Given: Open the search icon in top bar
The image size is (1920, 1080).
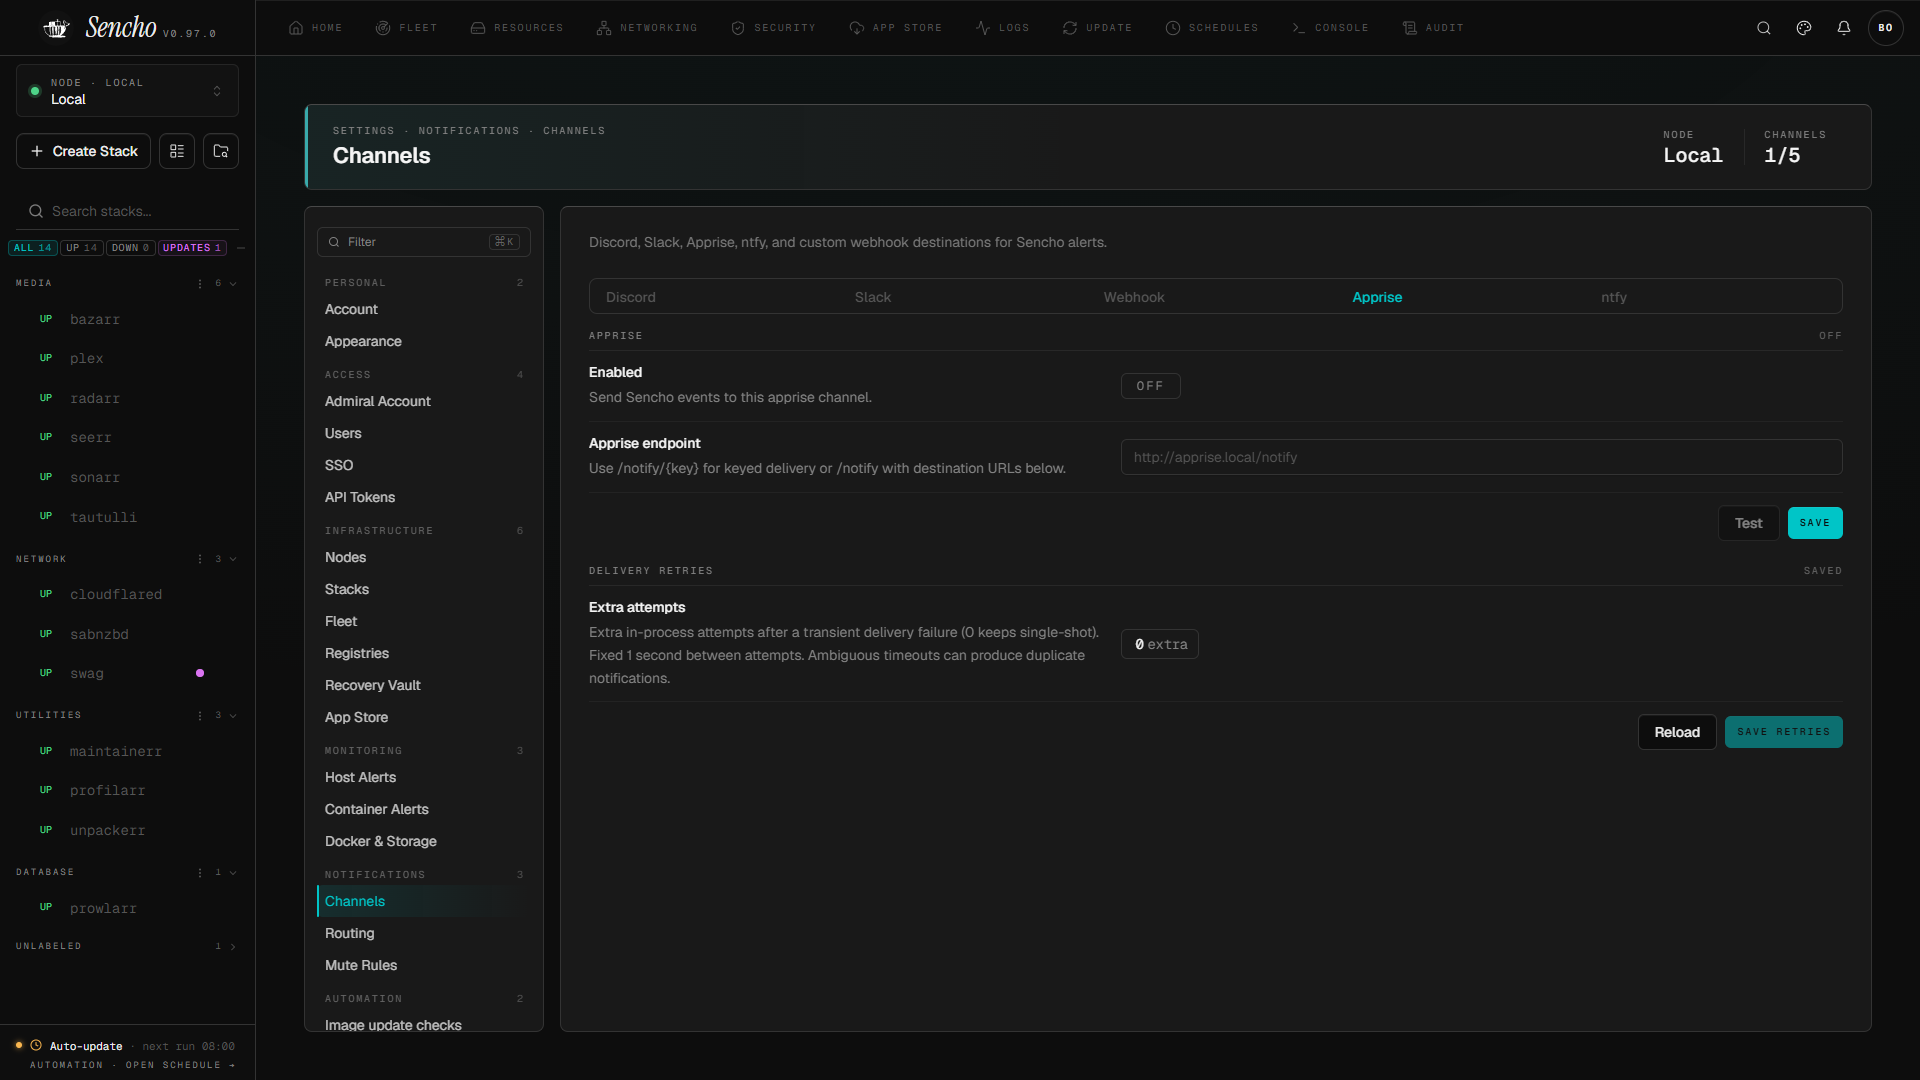Looking at the screenshot, I should tap(1764, 28).
